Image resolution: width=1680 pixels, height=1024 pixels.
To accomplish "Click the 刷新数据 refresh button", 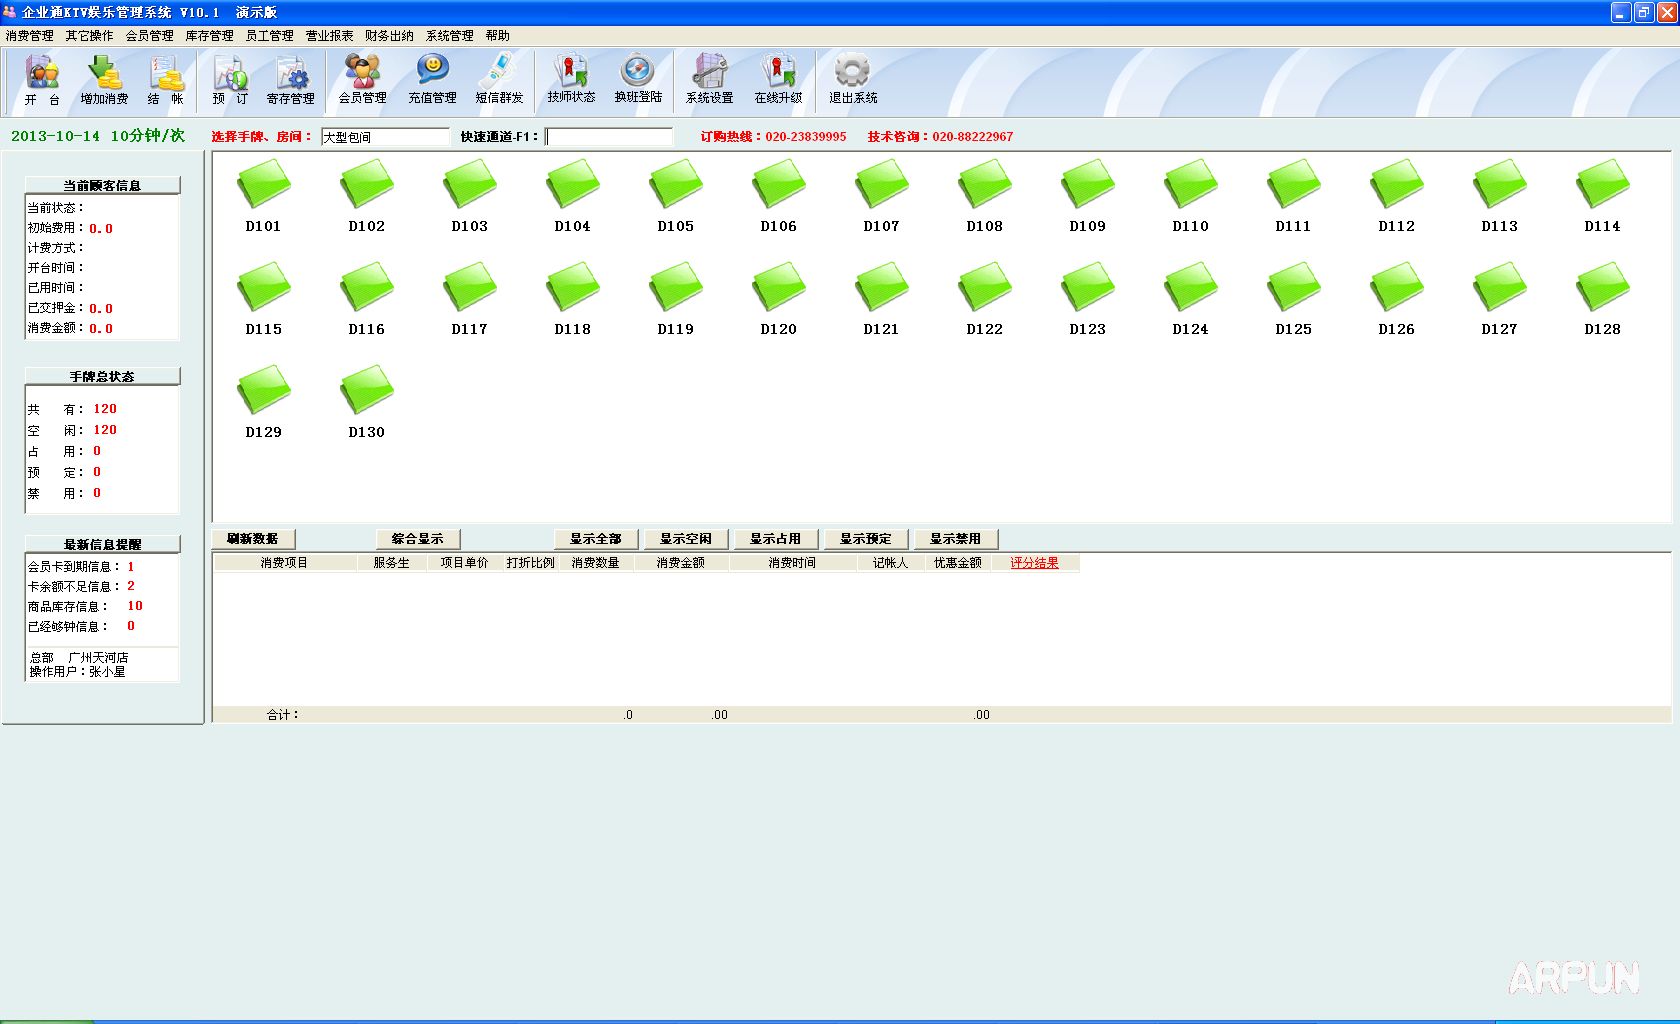I will [x=253, y=539].
